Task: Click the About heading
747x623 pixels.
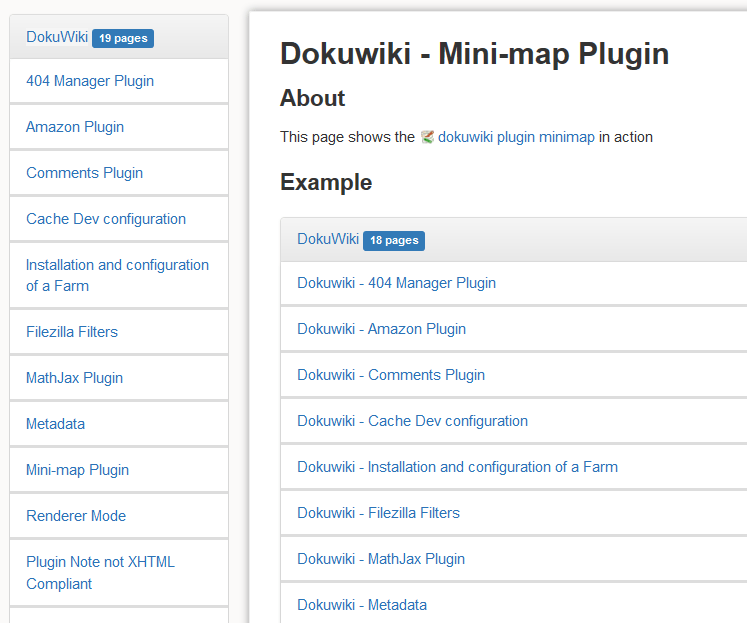Action: (313, 98)
